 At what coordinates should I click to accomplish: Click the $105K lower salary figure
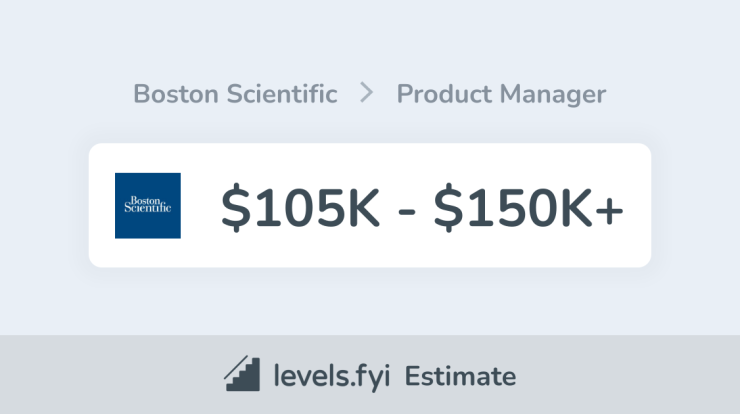click(301, 207)
